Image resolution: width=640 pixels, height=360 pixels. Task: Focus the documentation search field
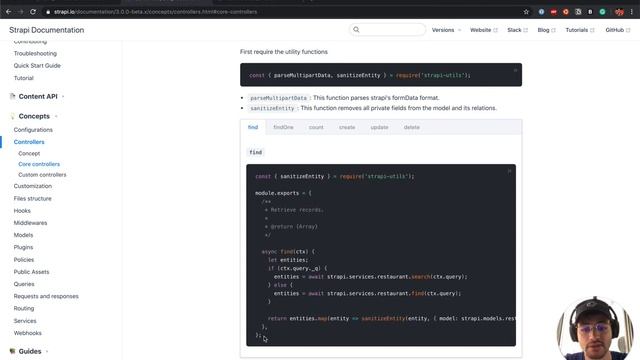(388, 29)
